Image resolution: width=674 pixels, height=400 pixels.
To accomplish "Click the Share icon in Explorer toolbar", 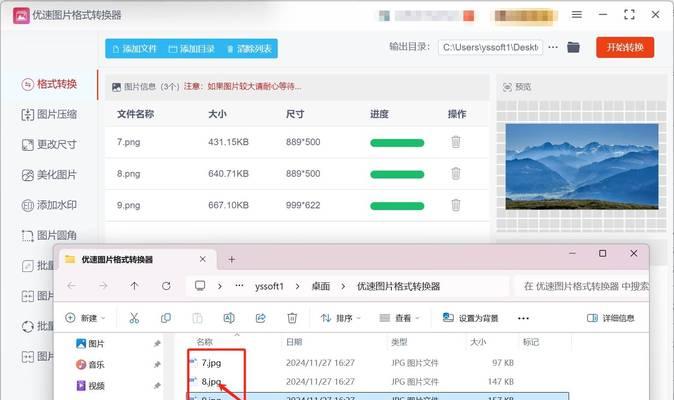I will pos(260,318).
